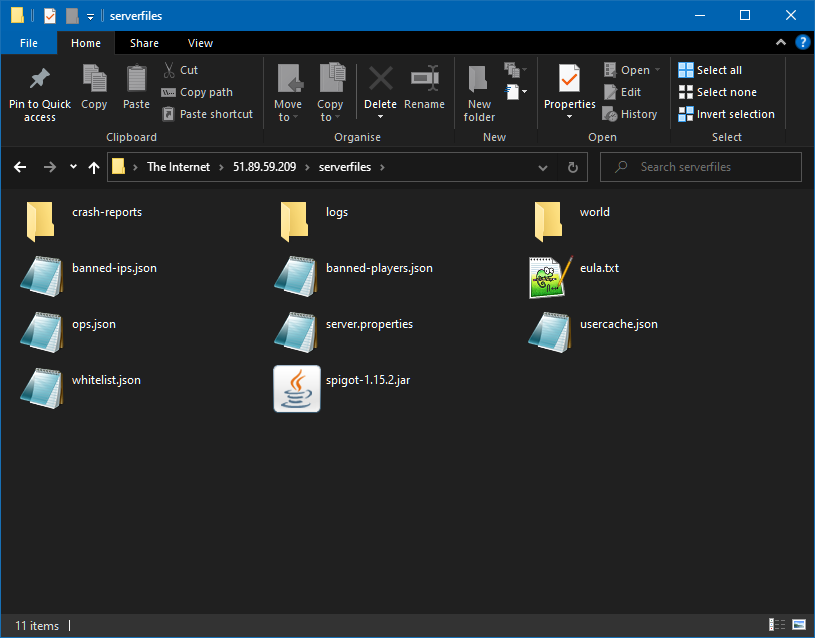Switch to the View ribbon tab
This screenshot has width=815, height=638.
pos(200,43)
